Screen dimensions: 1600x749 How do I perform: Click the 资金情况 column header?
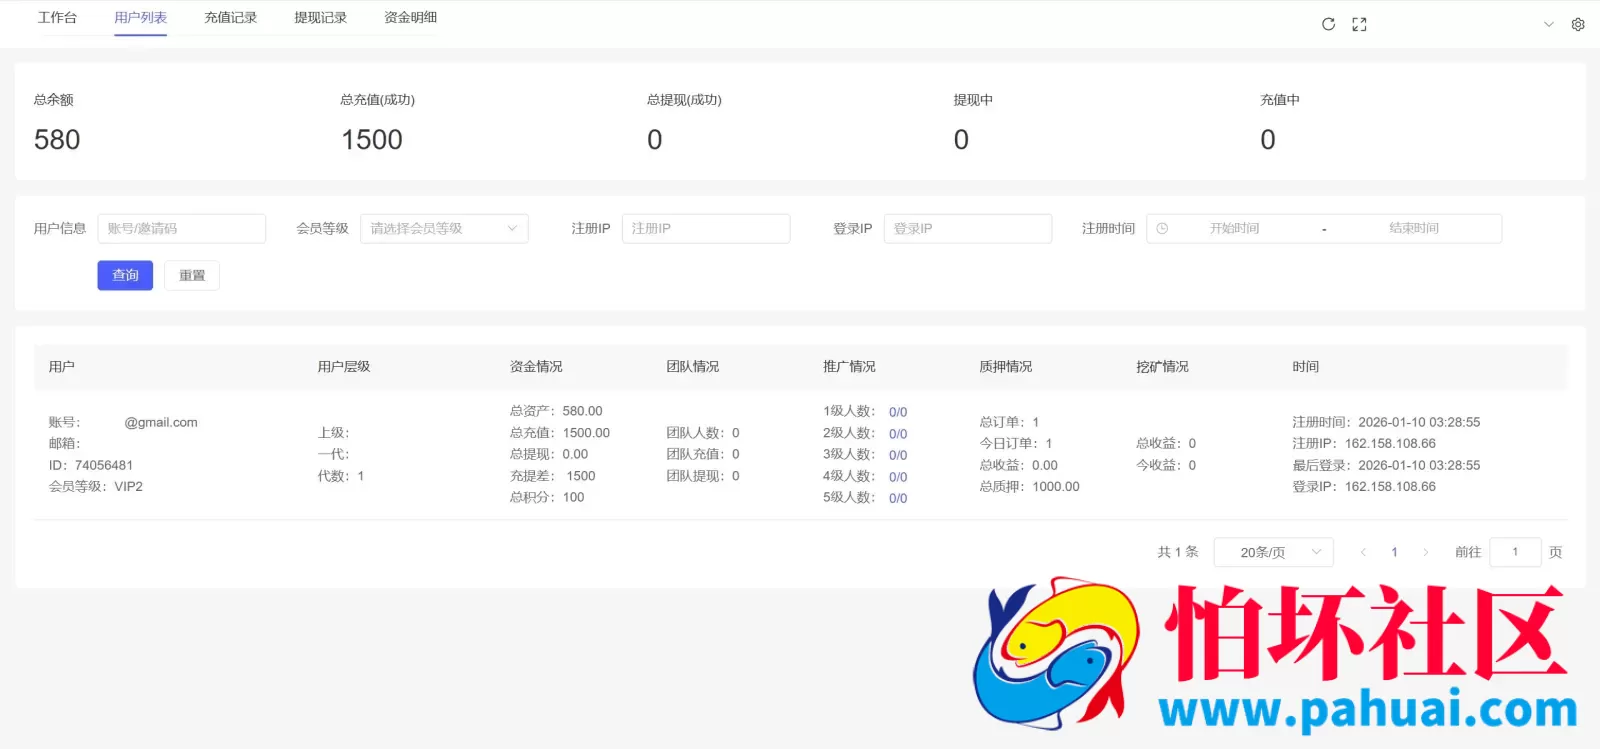point(536,367)
